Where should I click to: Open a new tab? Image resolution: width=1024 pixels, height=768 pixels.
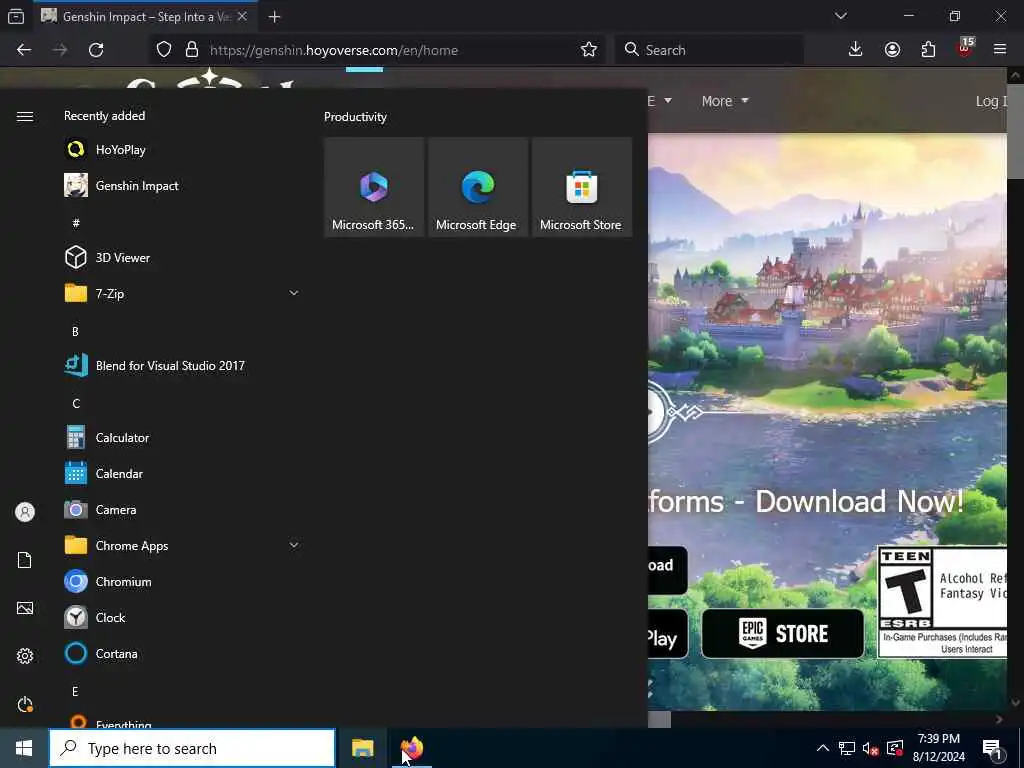(274, 17)
